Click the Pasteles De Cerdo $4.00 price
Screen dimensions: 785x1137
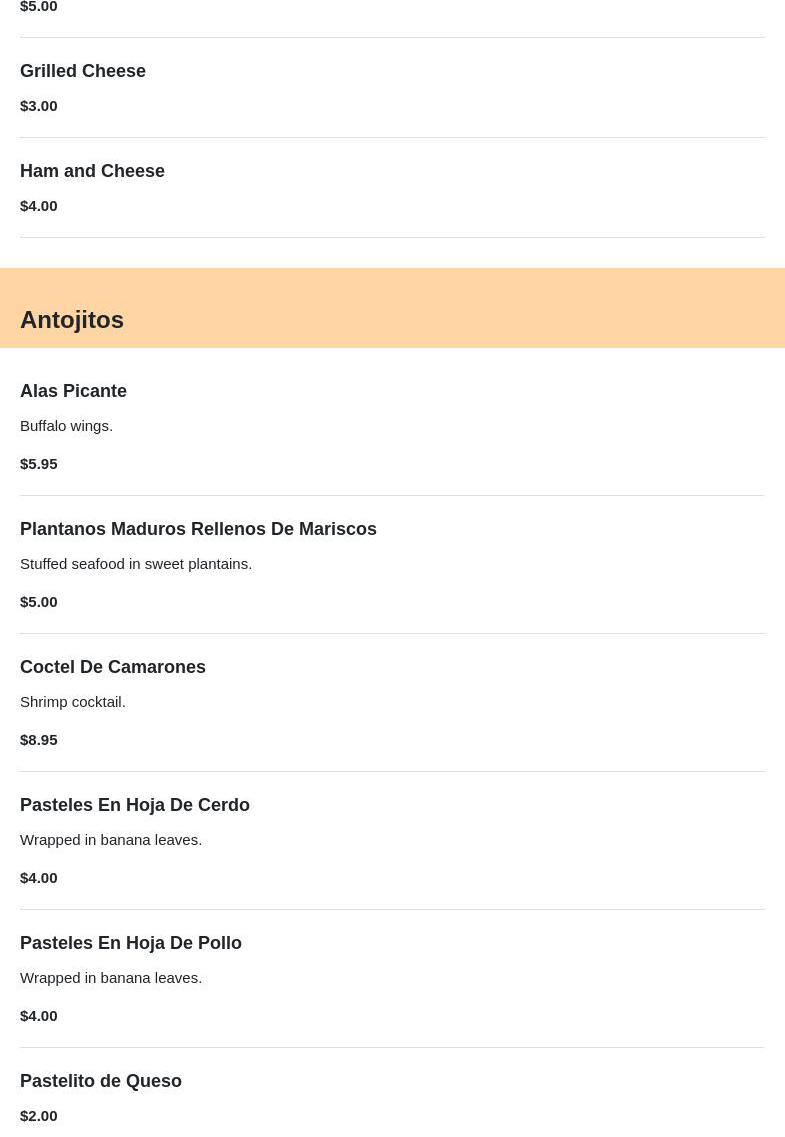[39, 877]
